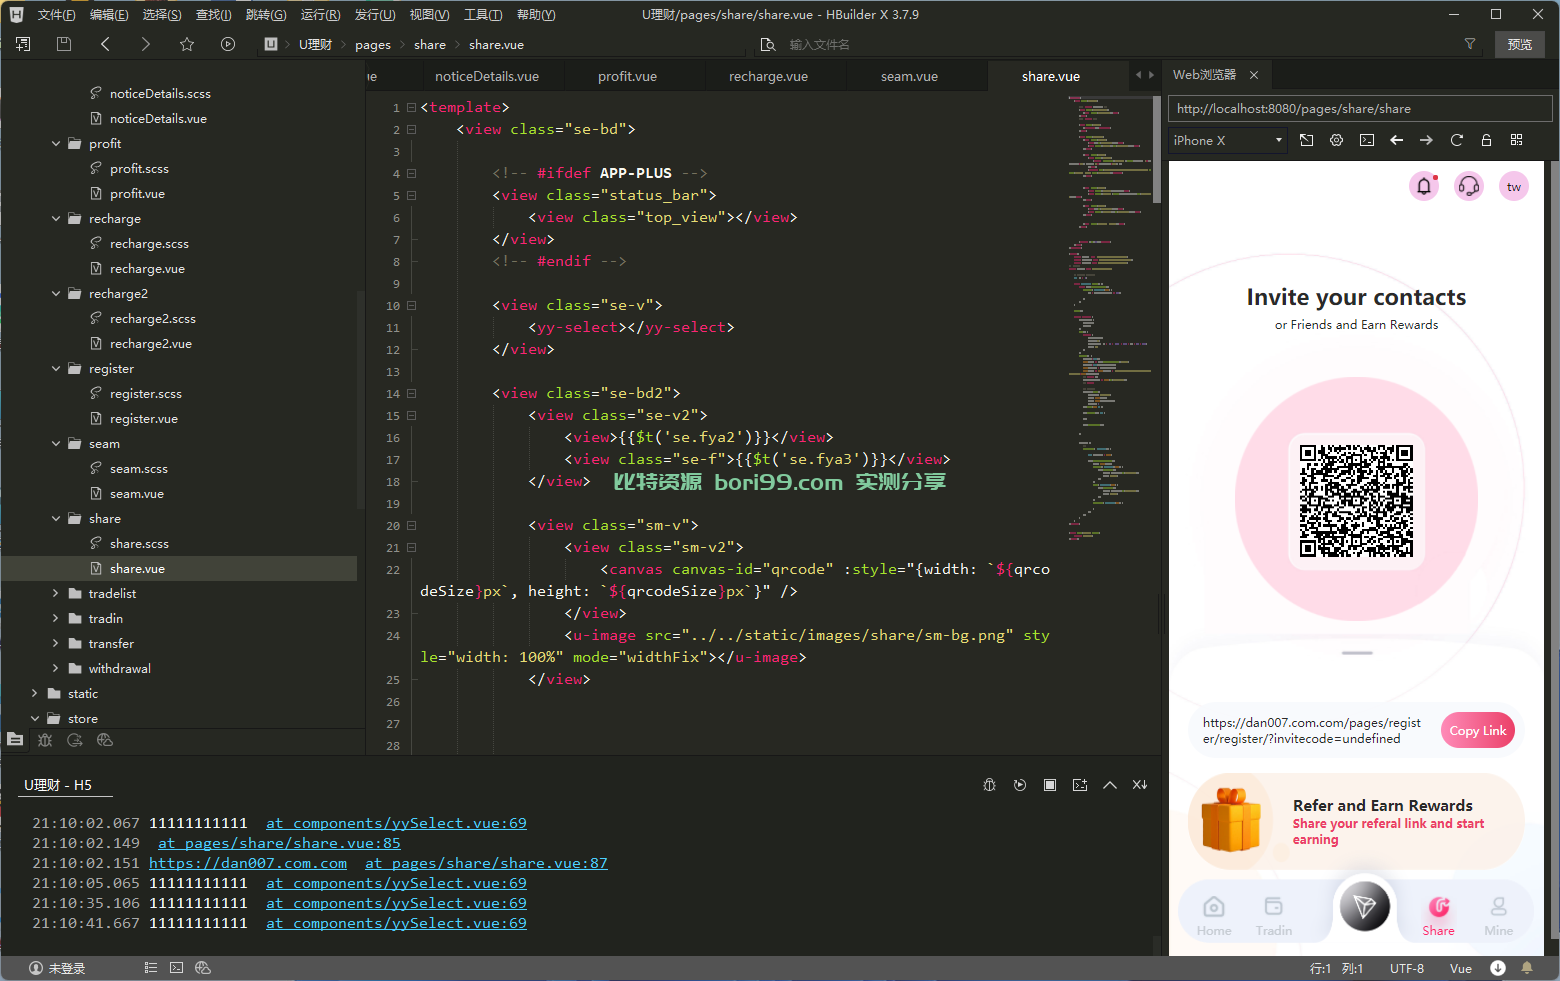The height and width of the screenshot is (981, 1560).
Task: Expand the withdrawal folder
Action: tap(56, 669)
